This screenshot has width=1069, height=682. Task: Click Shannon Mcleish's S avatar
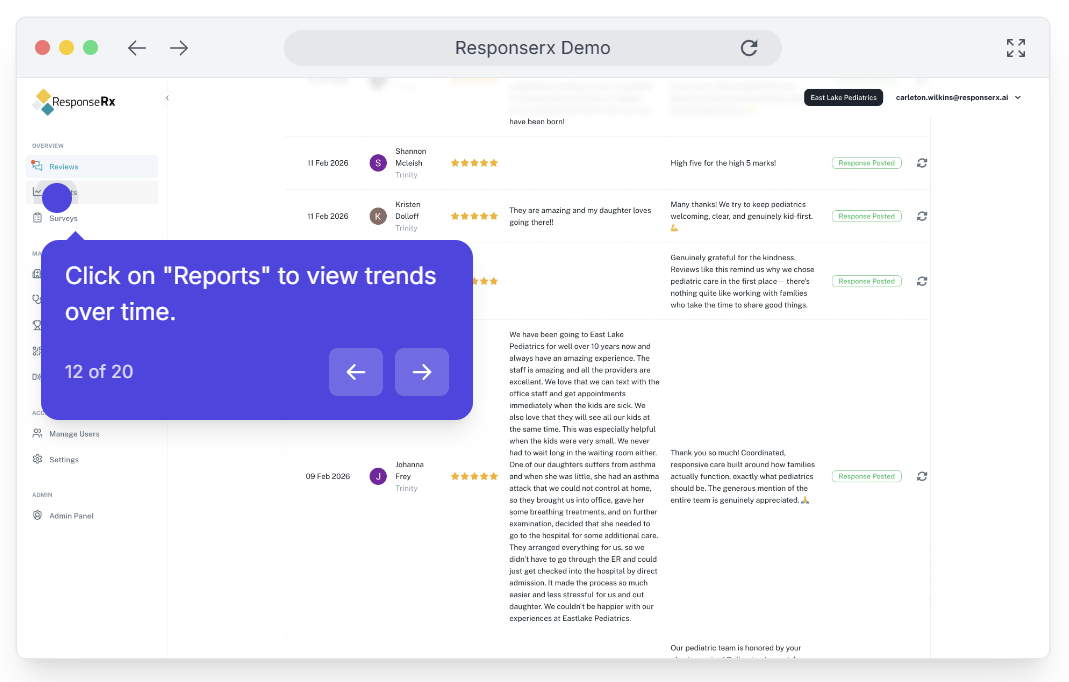click(378, 163)
